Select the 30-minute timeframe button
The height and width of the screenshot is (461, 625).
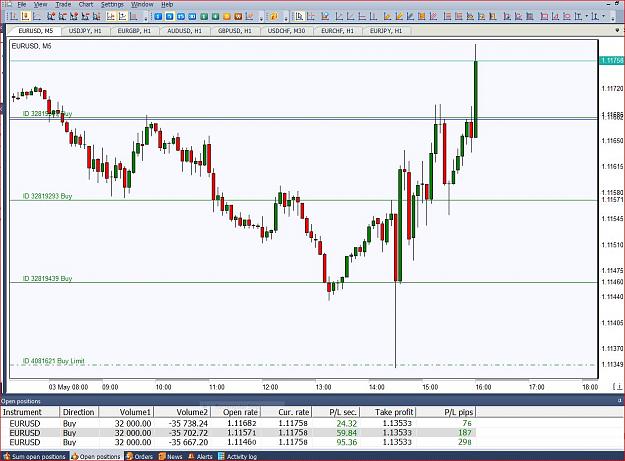(192, 16)
